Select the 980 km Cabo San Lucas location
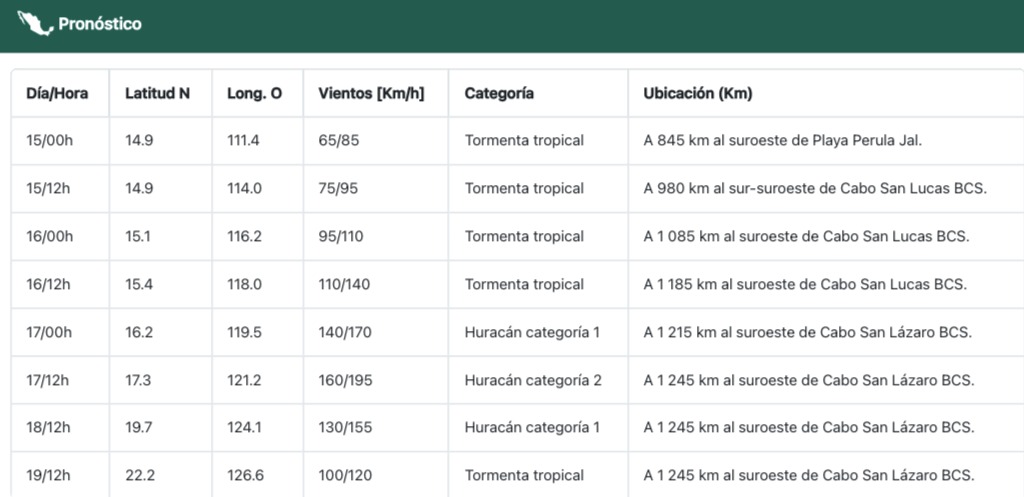Screen dimensions: 1024x497 tap(815, 188)
